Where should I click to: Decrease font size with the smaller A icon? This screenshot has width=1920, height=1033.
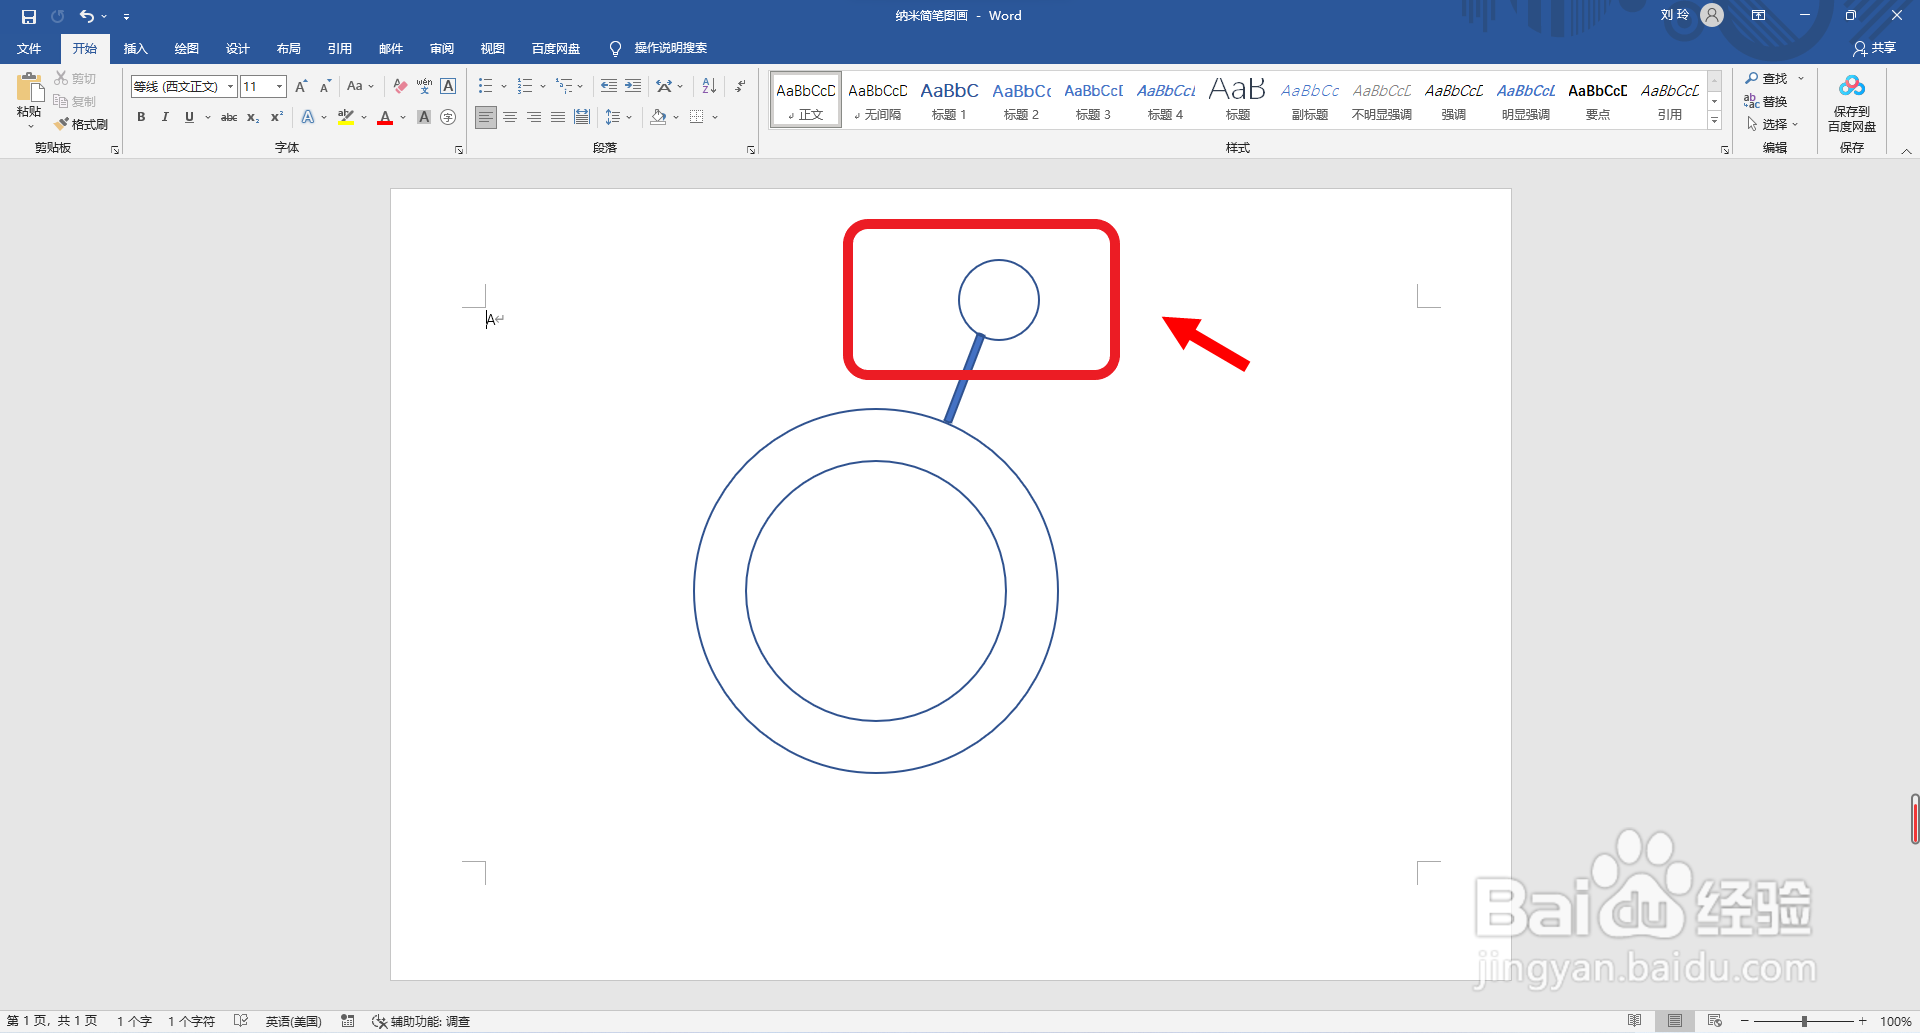(325, 86)
